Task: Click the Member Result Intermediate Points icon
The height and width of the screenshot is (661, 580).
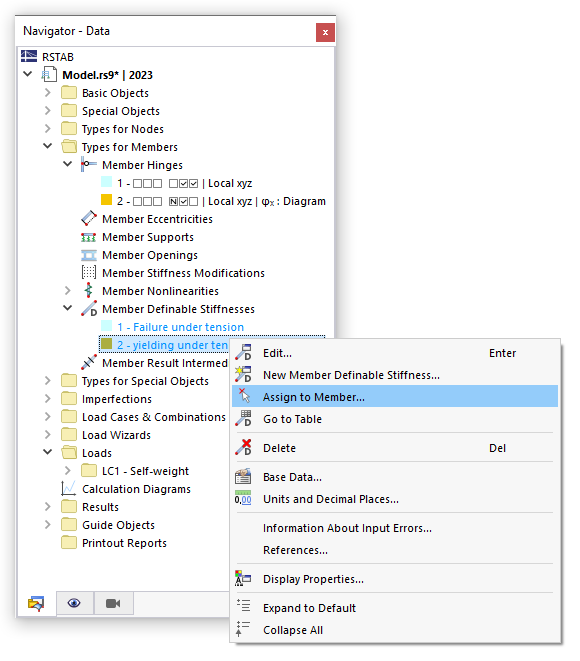Action: [x=89, y=362]
